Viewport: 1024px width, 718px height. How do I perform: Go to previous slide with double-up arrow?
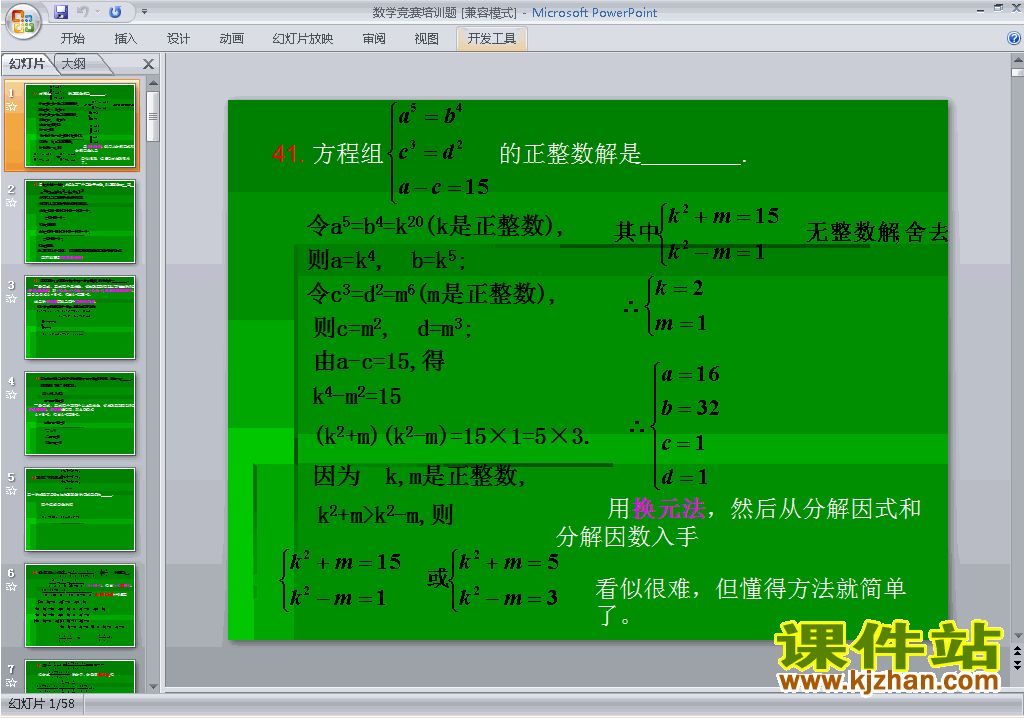1017,652
